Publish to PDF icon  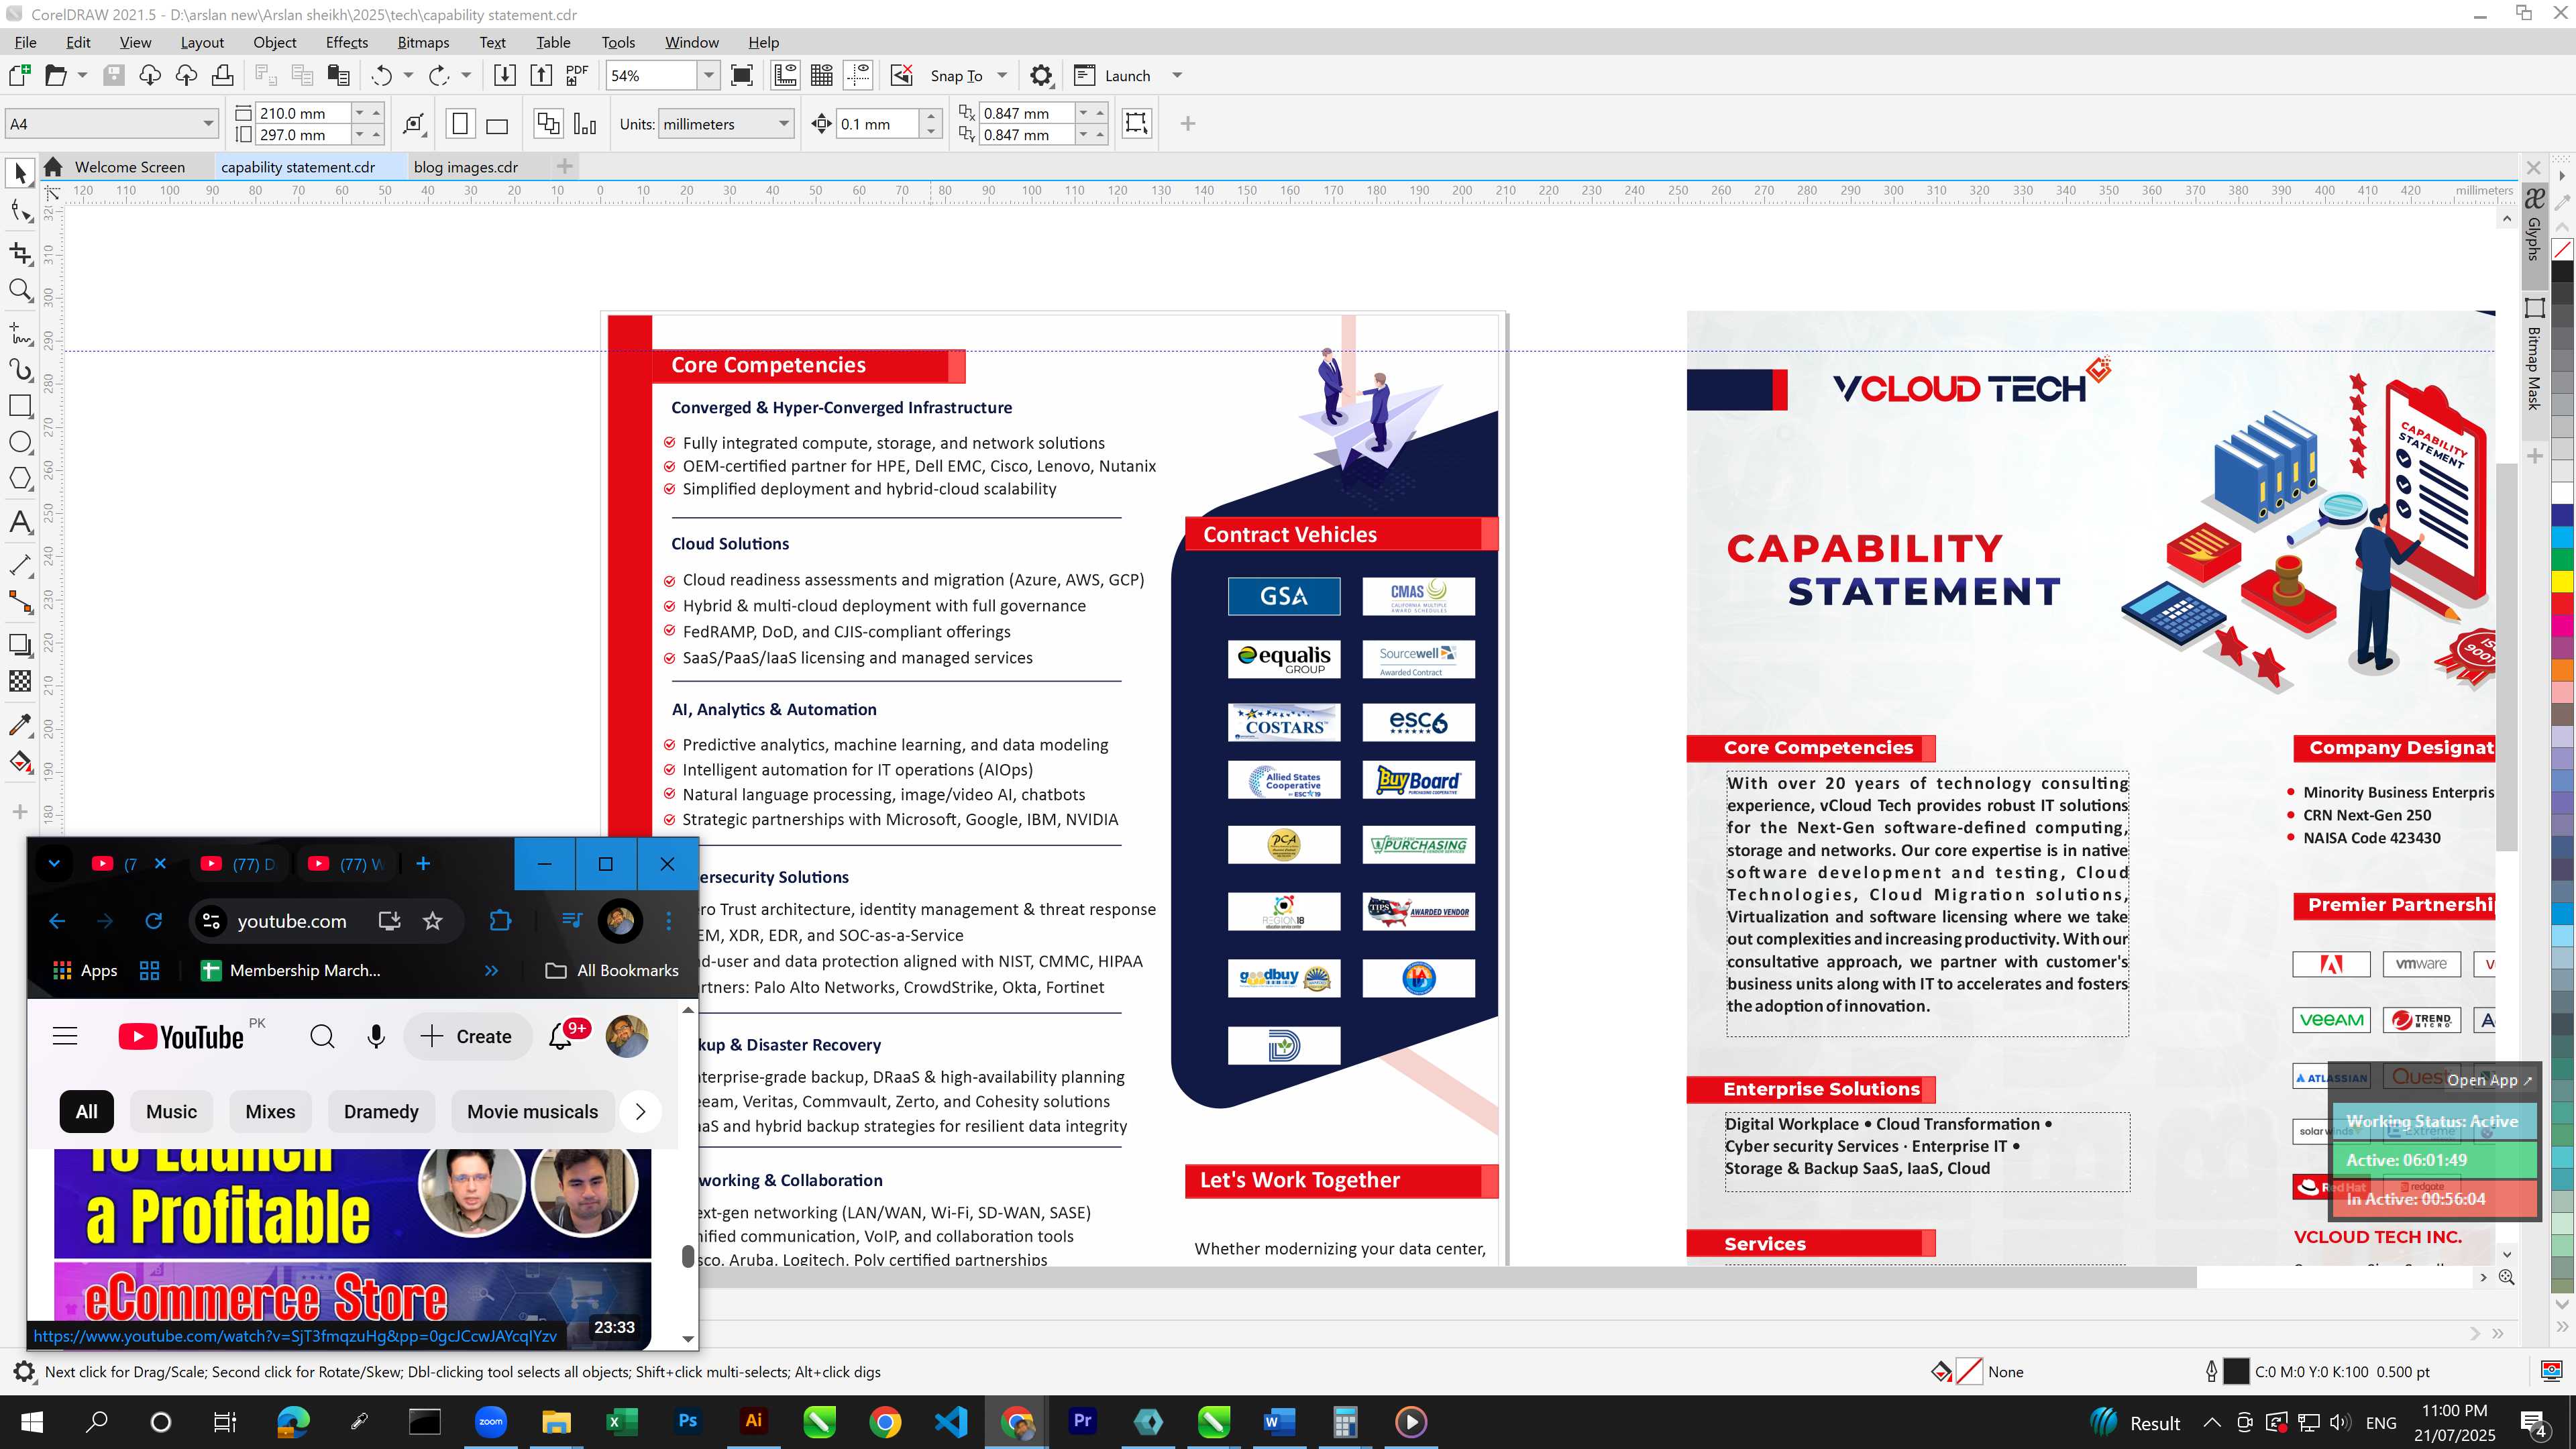[x=577, y=76]
